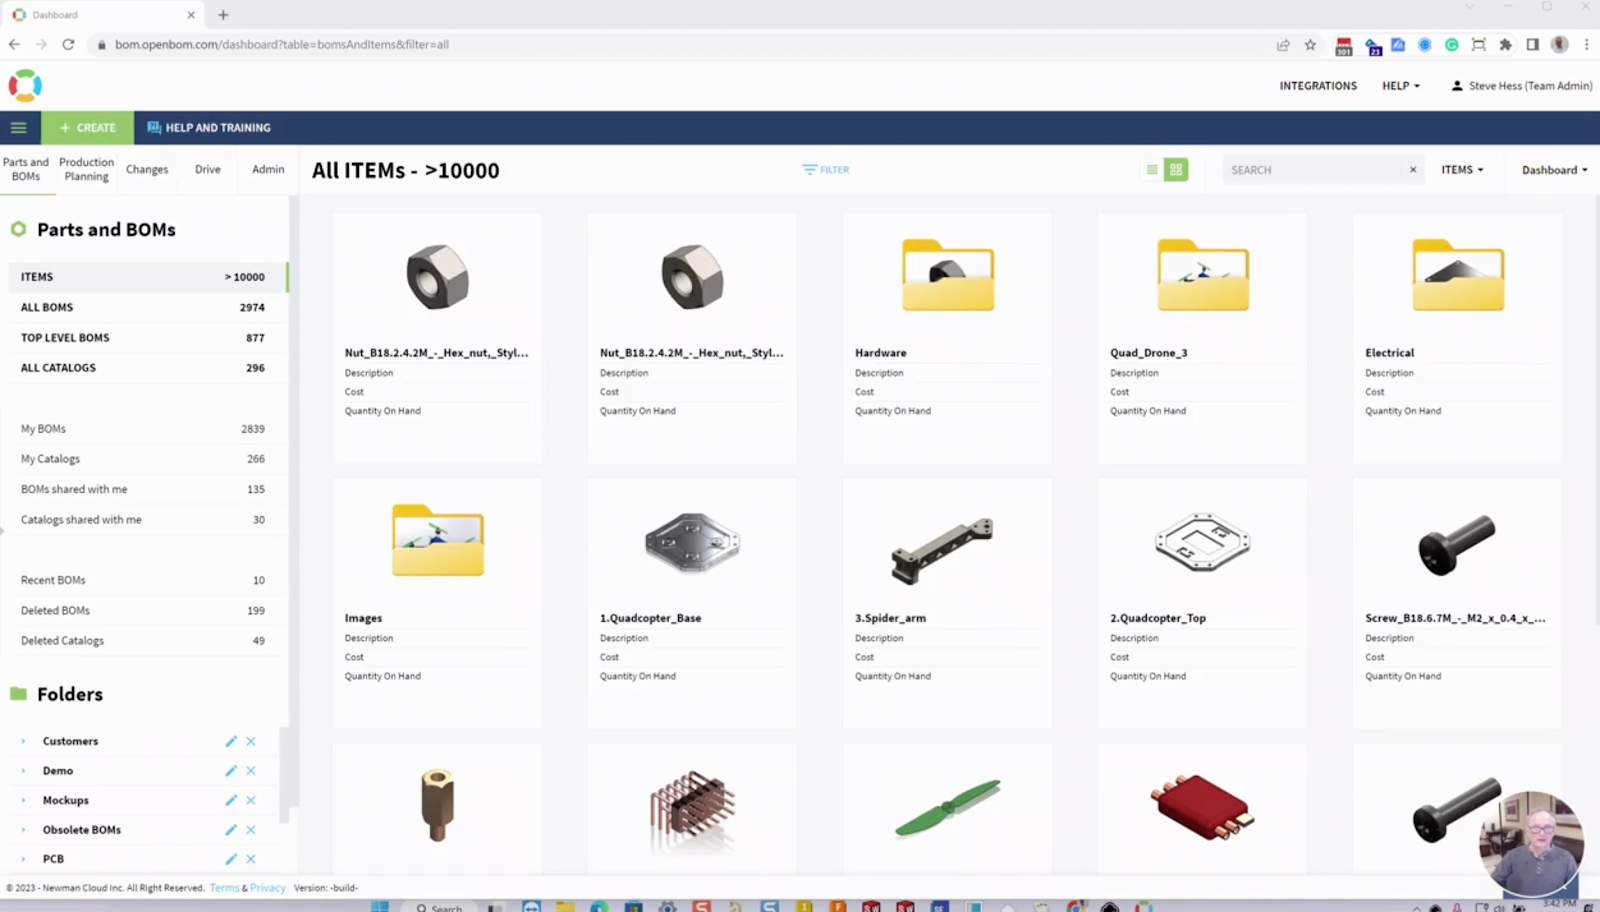1600x912 pixels.
Task: Edit the PCB folder with pencil icon
Action: click(231, 859)
